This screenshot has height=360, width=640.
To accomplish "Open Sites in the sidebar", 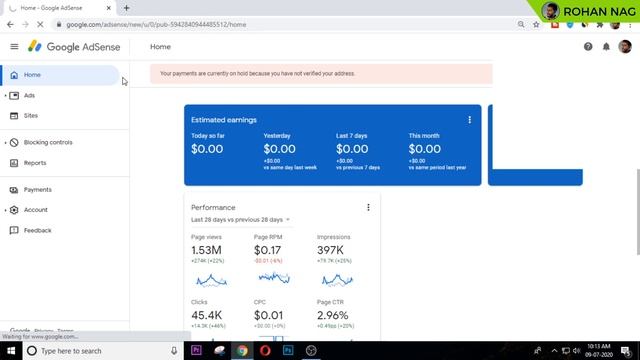I will (31, 116).
